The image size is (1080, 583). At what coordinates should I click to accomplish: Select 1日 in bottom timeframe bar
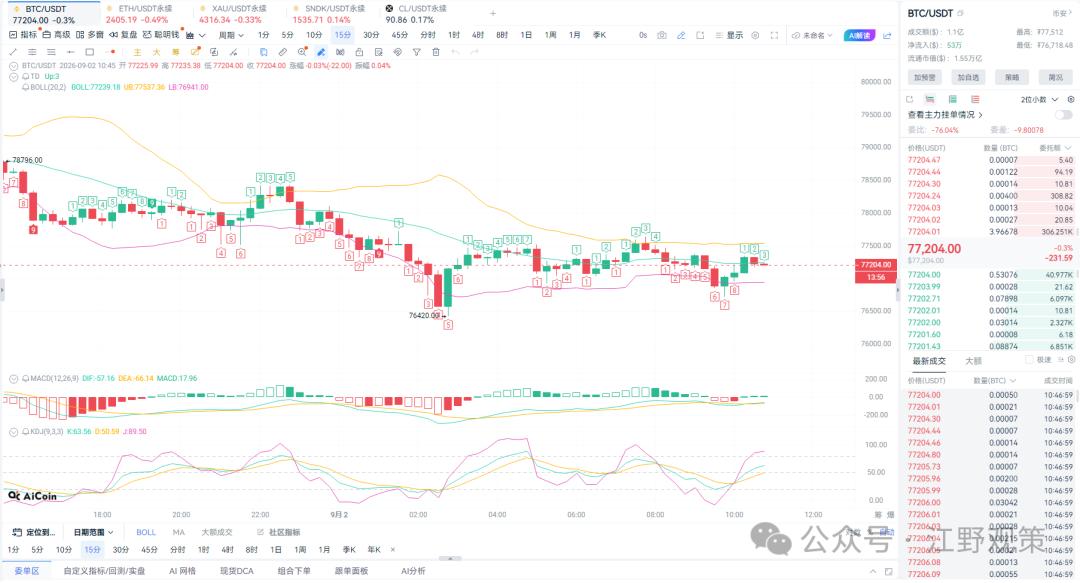pos(276,550)
